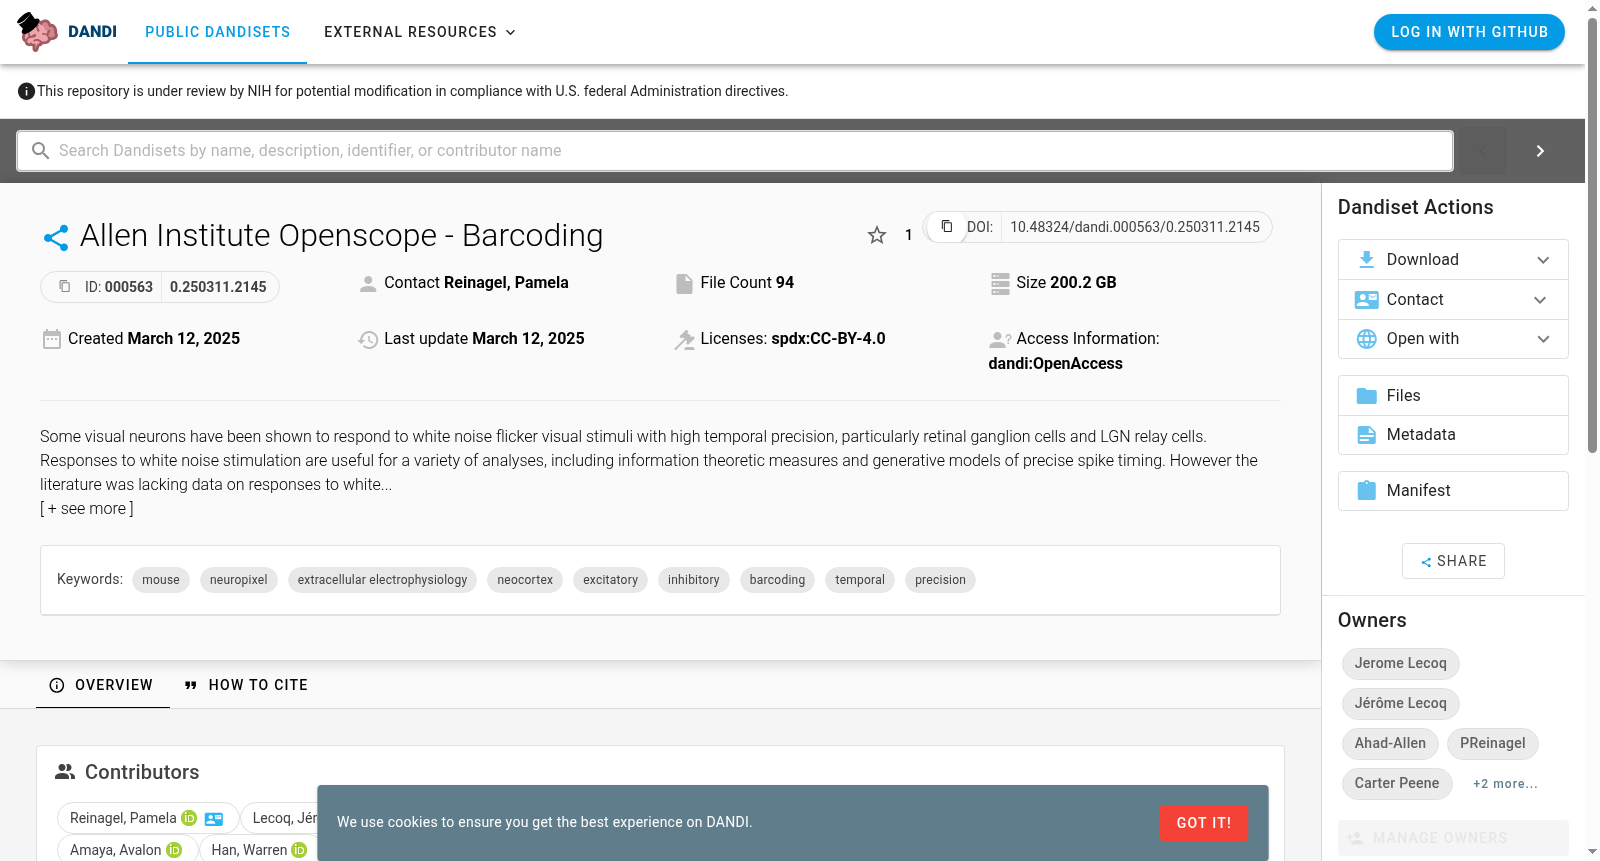1600x861 pixels.
Task: Go to the next dandiset with the right arrow
Action: [x=1540, y=151]
